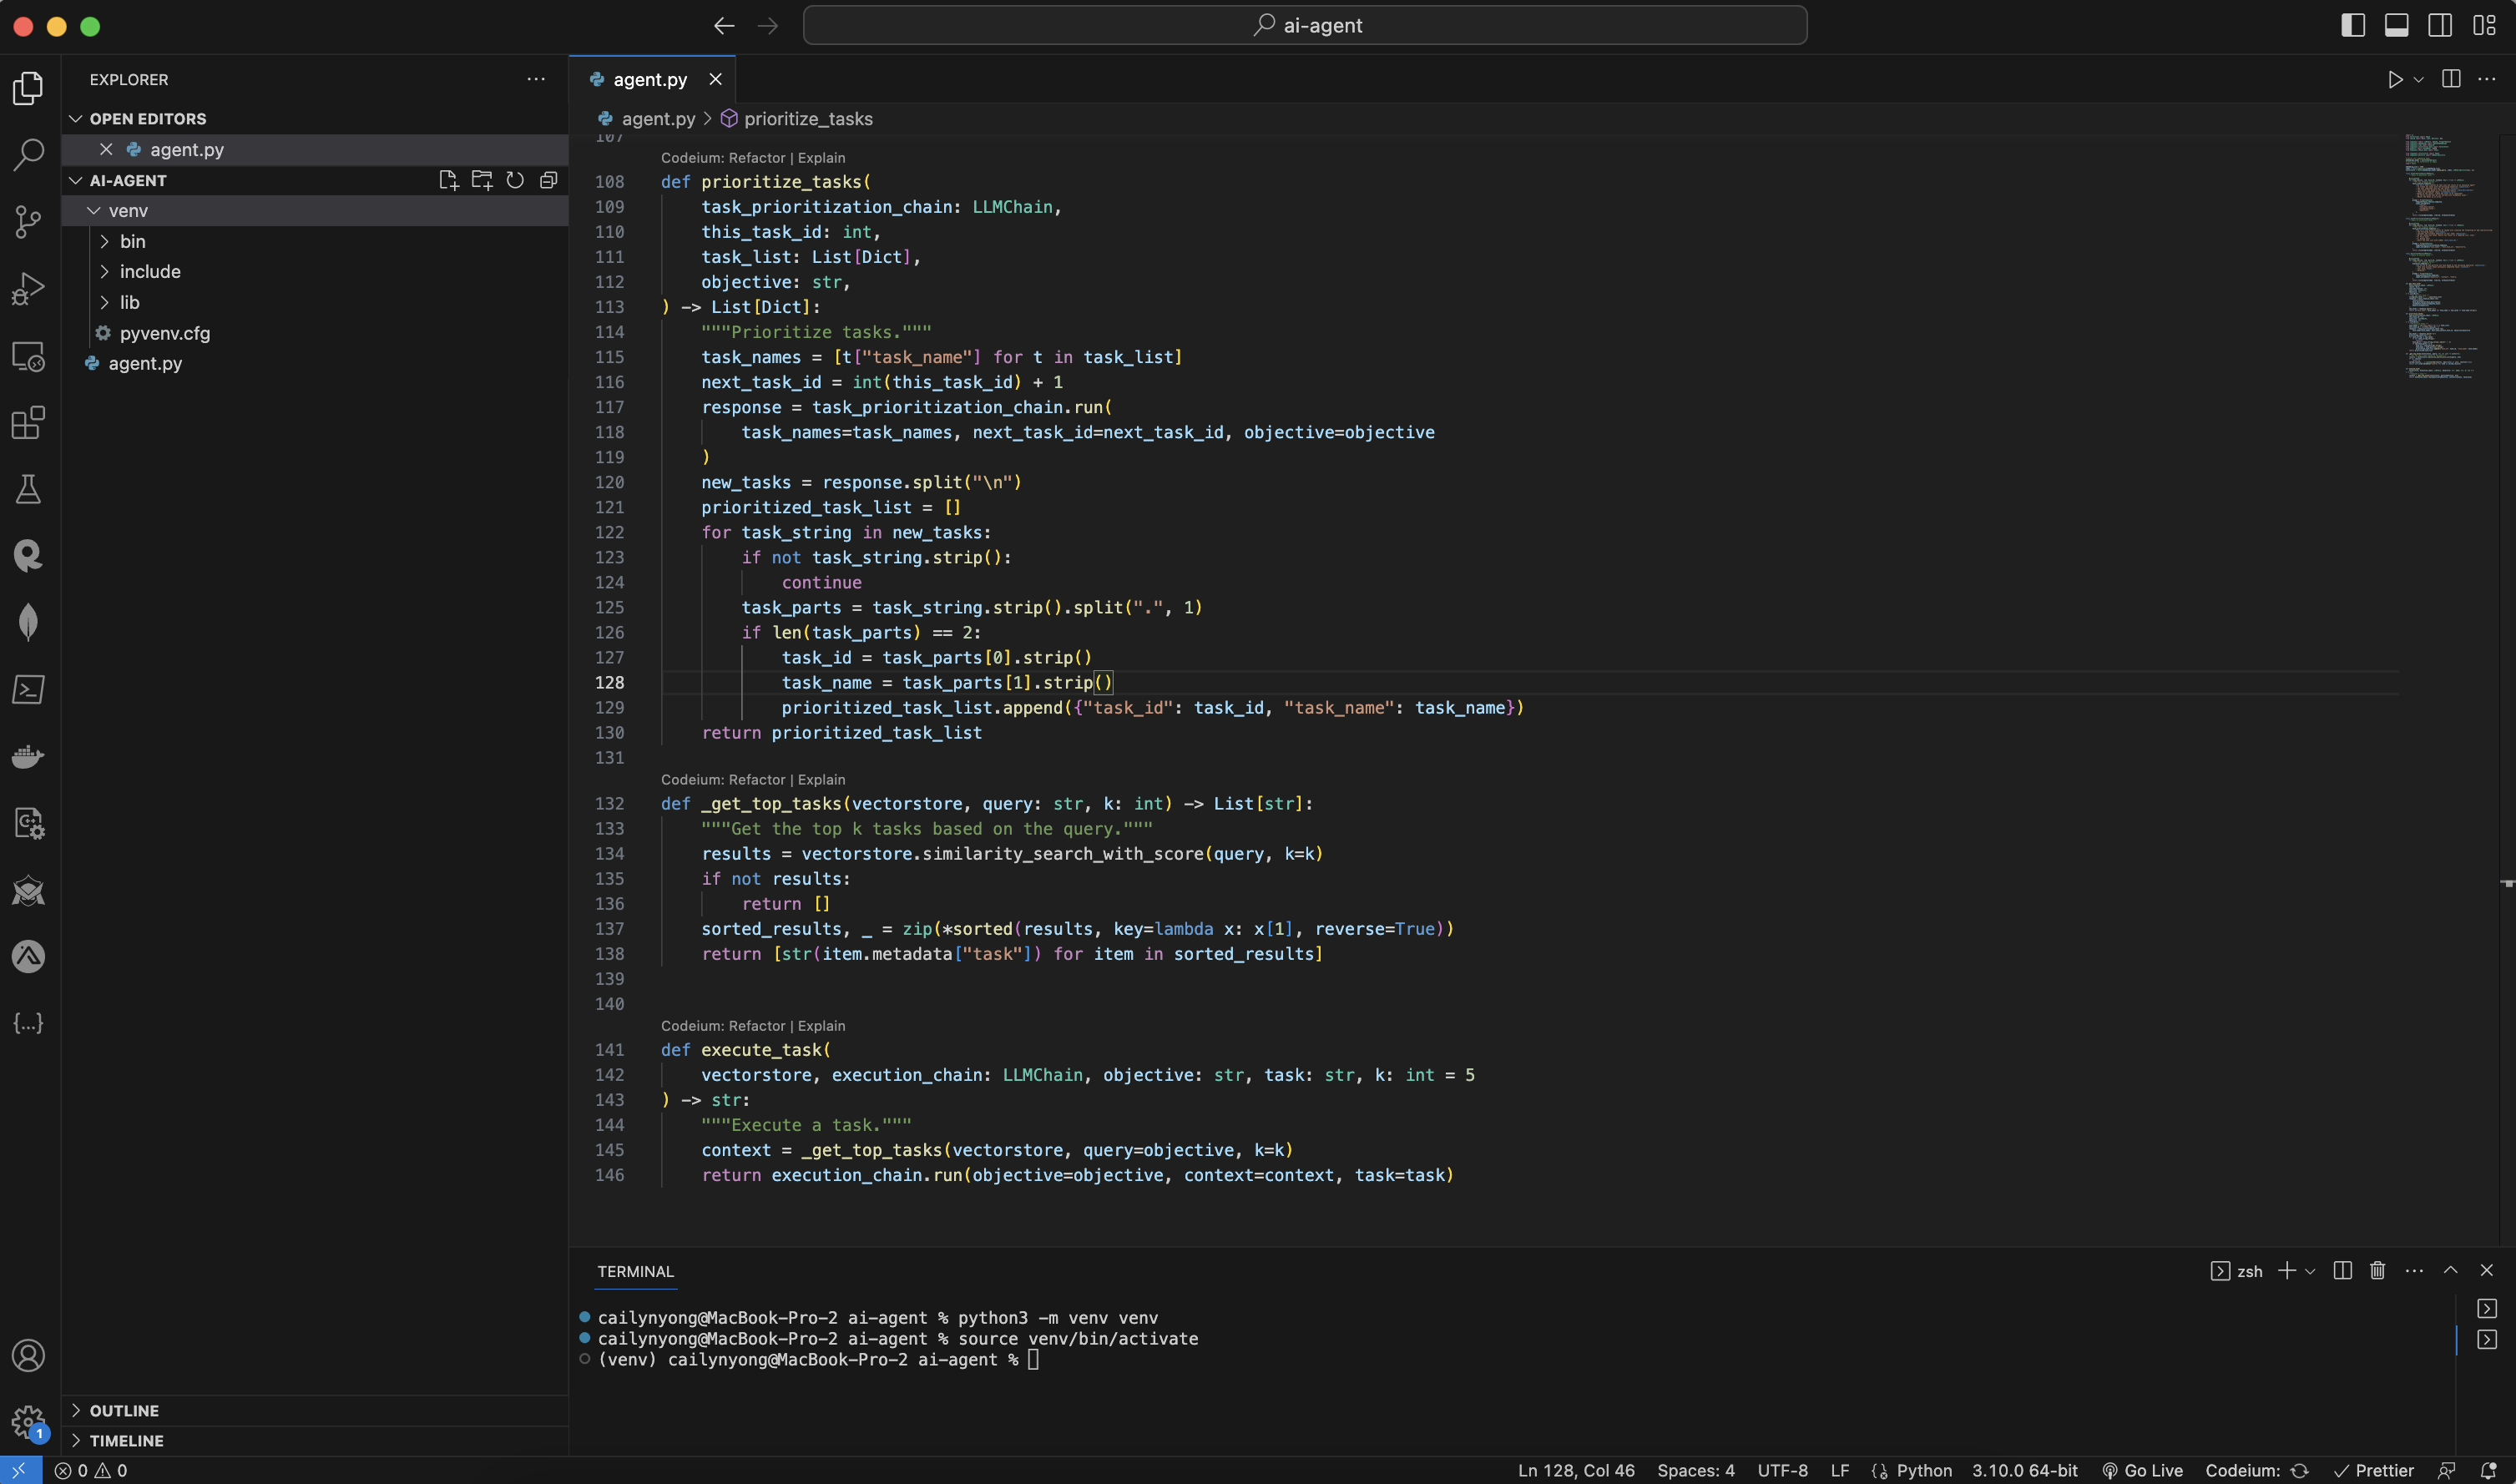Split the terminal pane
The image size is (2516, 1484).
pyautogui.click(x=2342, y=1270)
